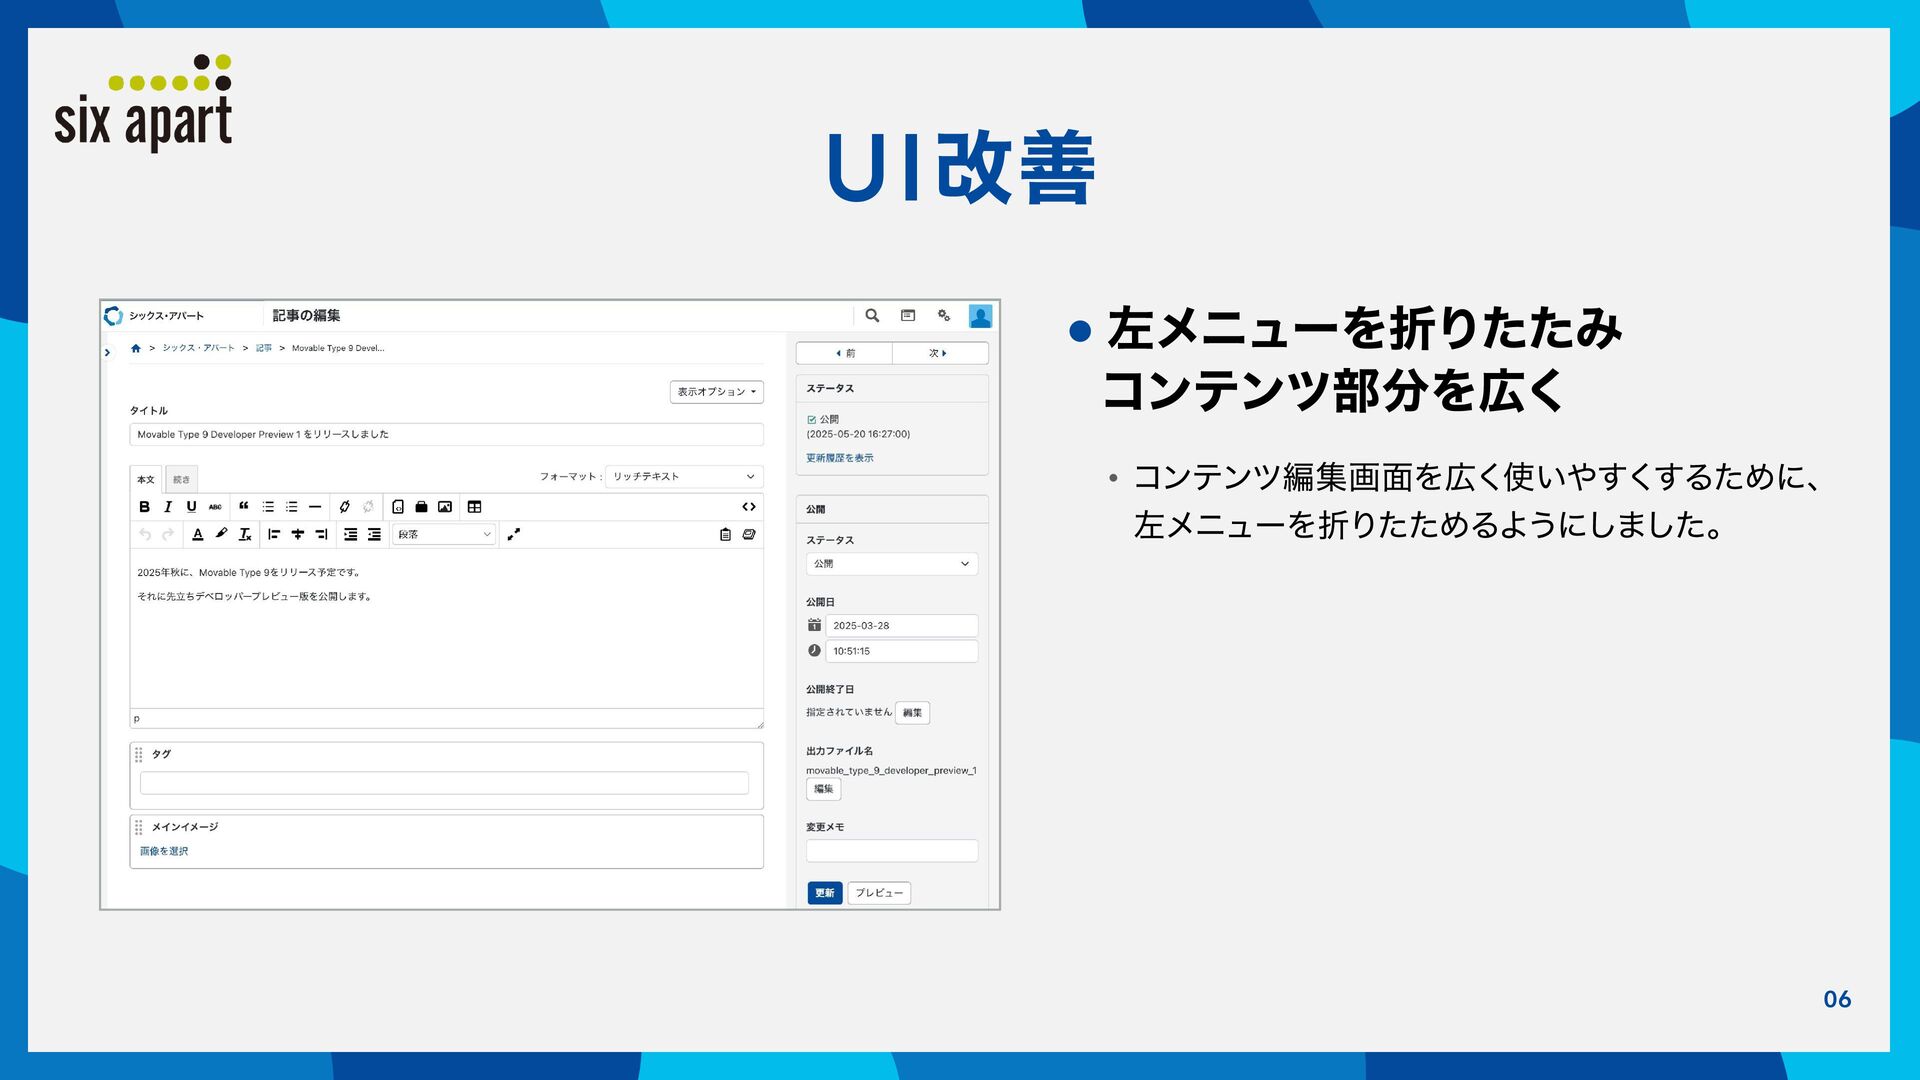Viewport: 1920px width, 1080px height.
Task: Click the text color icon
Action: [198, 535]
